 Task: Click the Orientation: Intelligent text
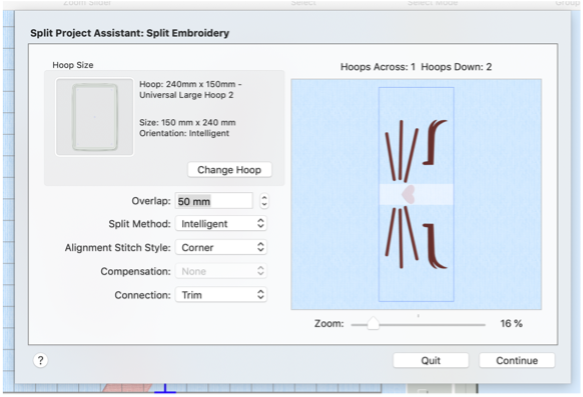pos(184,133)
